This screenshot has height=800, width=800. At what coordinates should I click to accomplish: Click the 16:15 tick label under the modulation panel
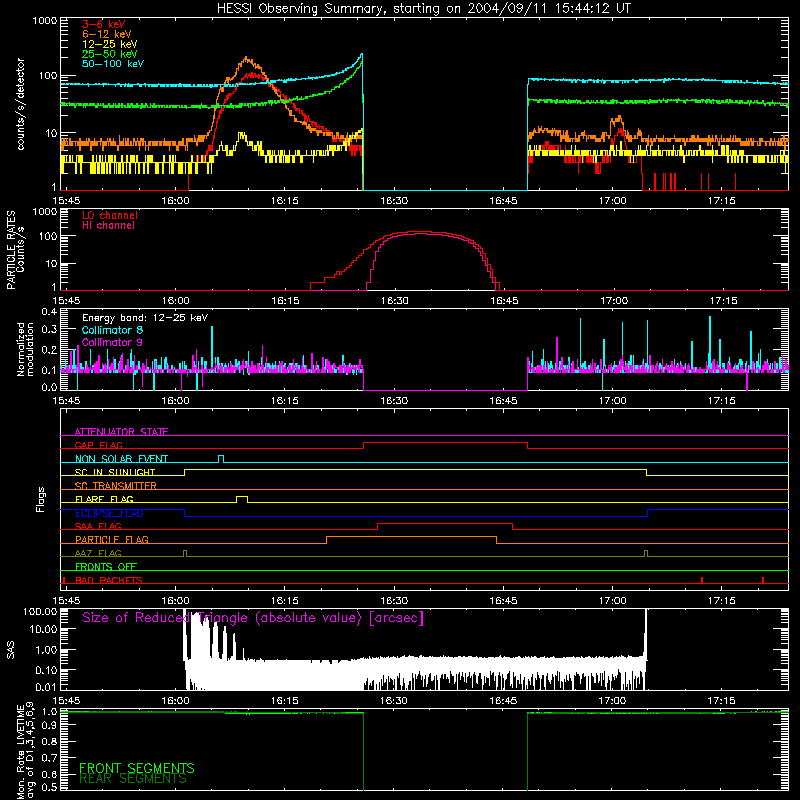click(x=284, y=401)
